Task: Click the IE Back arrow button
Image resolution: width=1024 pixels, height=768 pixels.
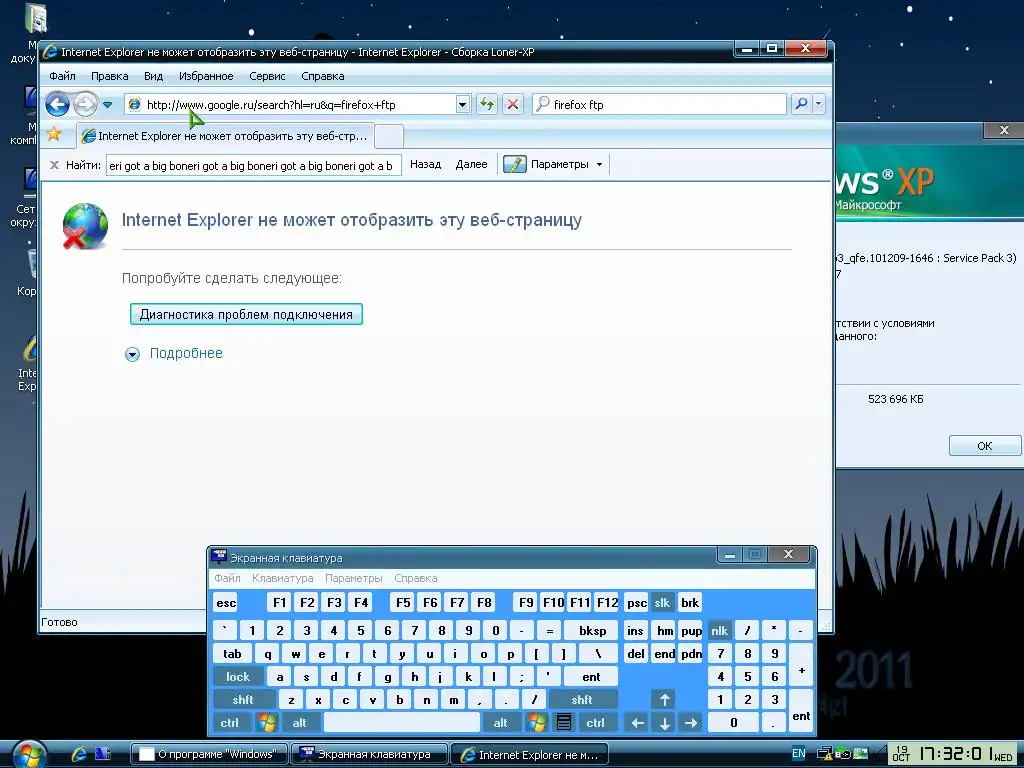Action: [x=57, y=104]
